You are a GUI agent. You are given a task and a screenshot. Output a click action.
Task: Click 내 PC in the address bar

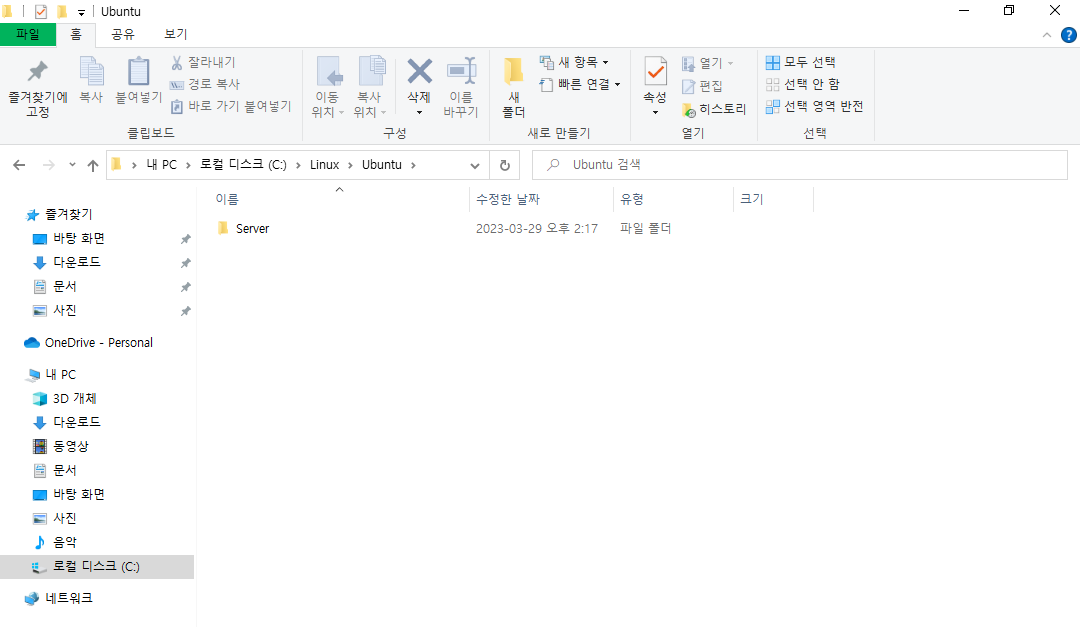pos(162,165)
